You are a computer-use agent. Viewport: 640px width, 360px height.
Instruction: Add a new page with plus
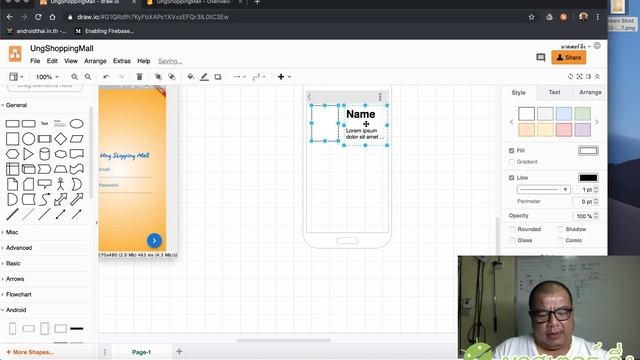point(179,351)
